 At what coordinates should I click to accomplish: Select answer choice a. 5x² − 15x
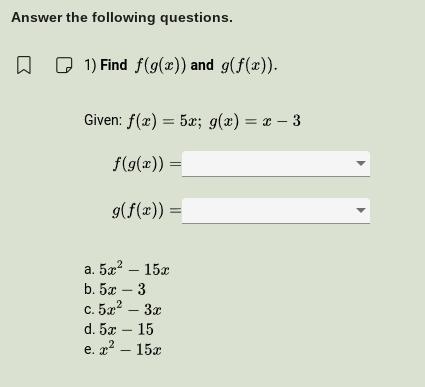[127, 268]
